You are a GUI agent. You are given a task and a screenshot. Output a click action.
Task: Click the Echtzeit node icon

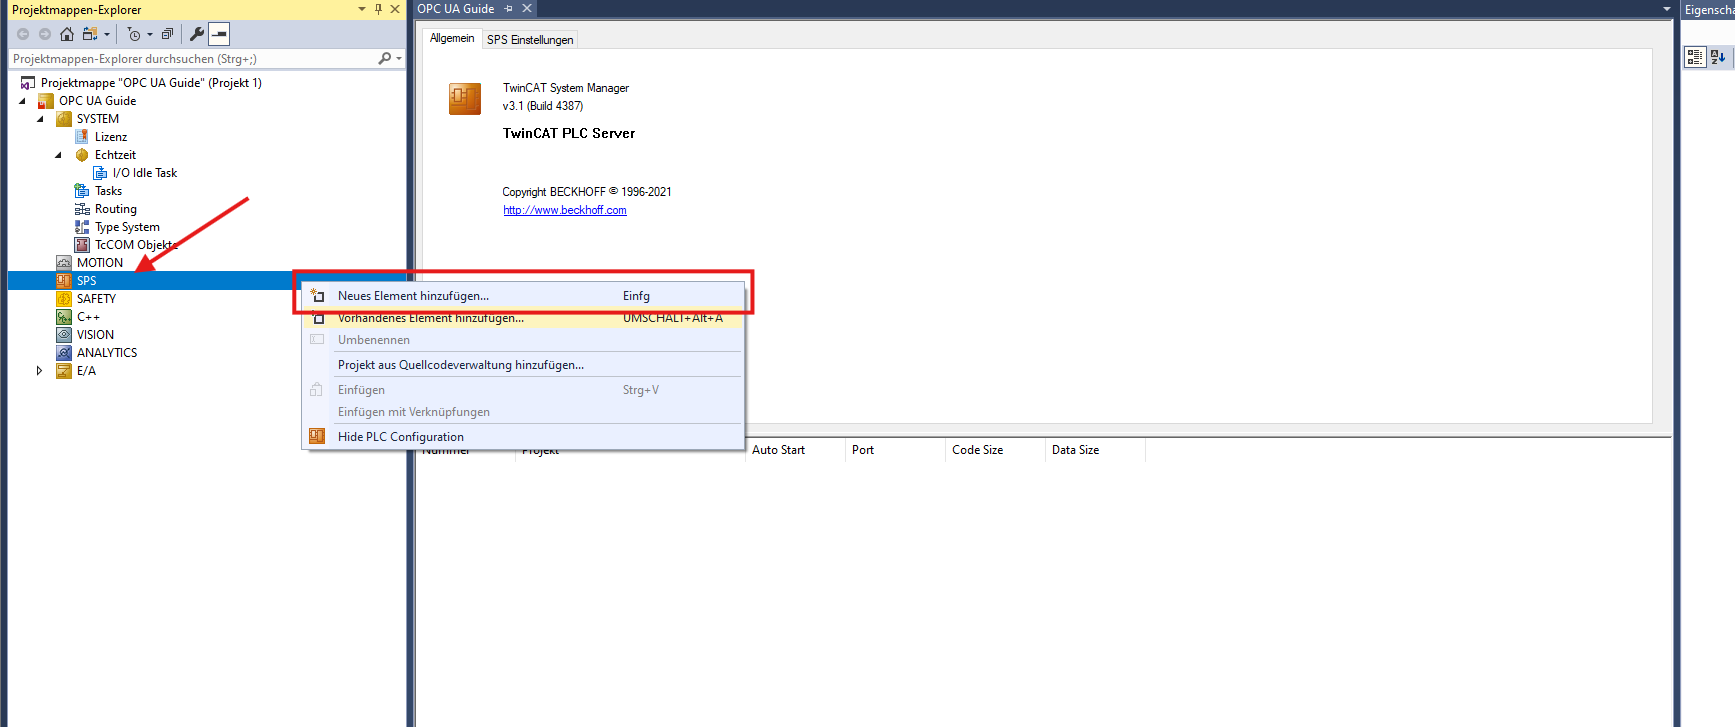[x=82, y=155]
